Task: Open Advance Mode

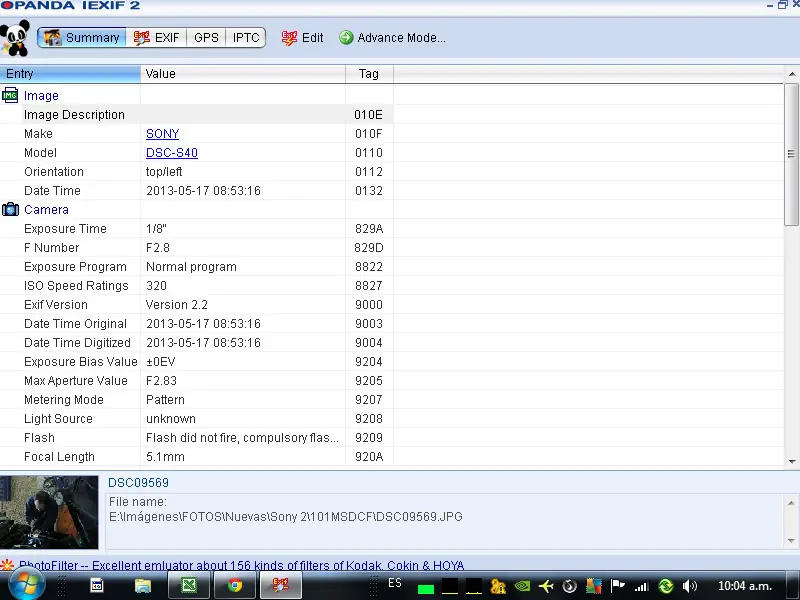Action: (x=392, y=38)
